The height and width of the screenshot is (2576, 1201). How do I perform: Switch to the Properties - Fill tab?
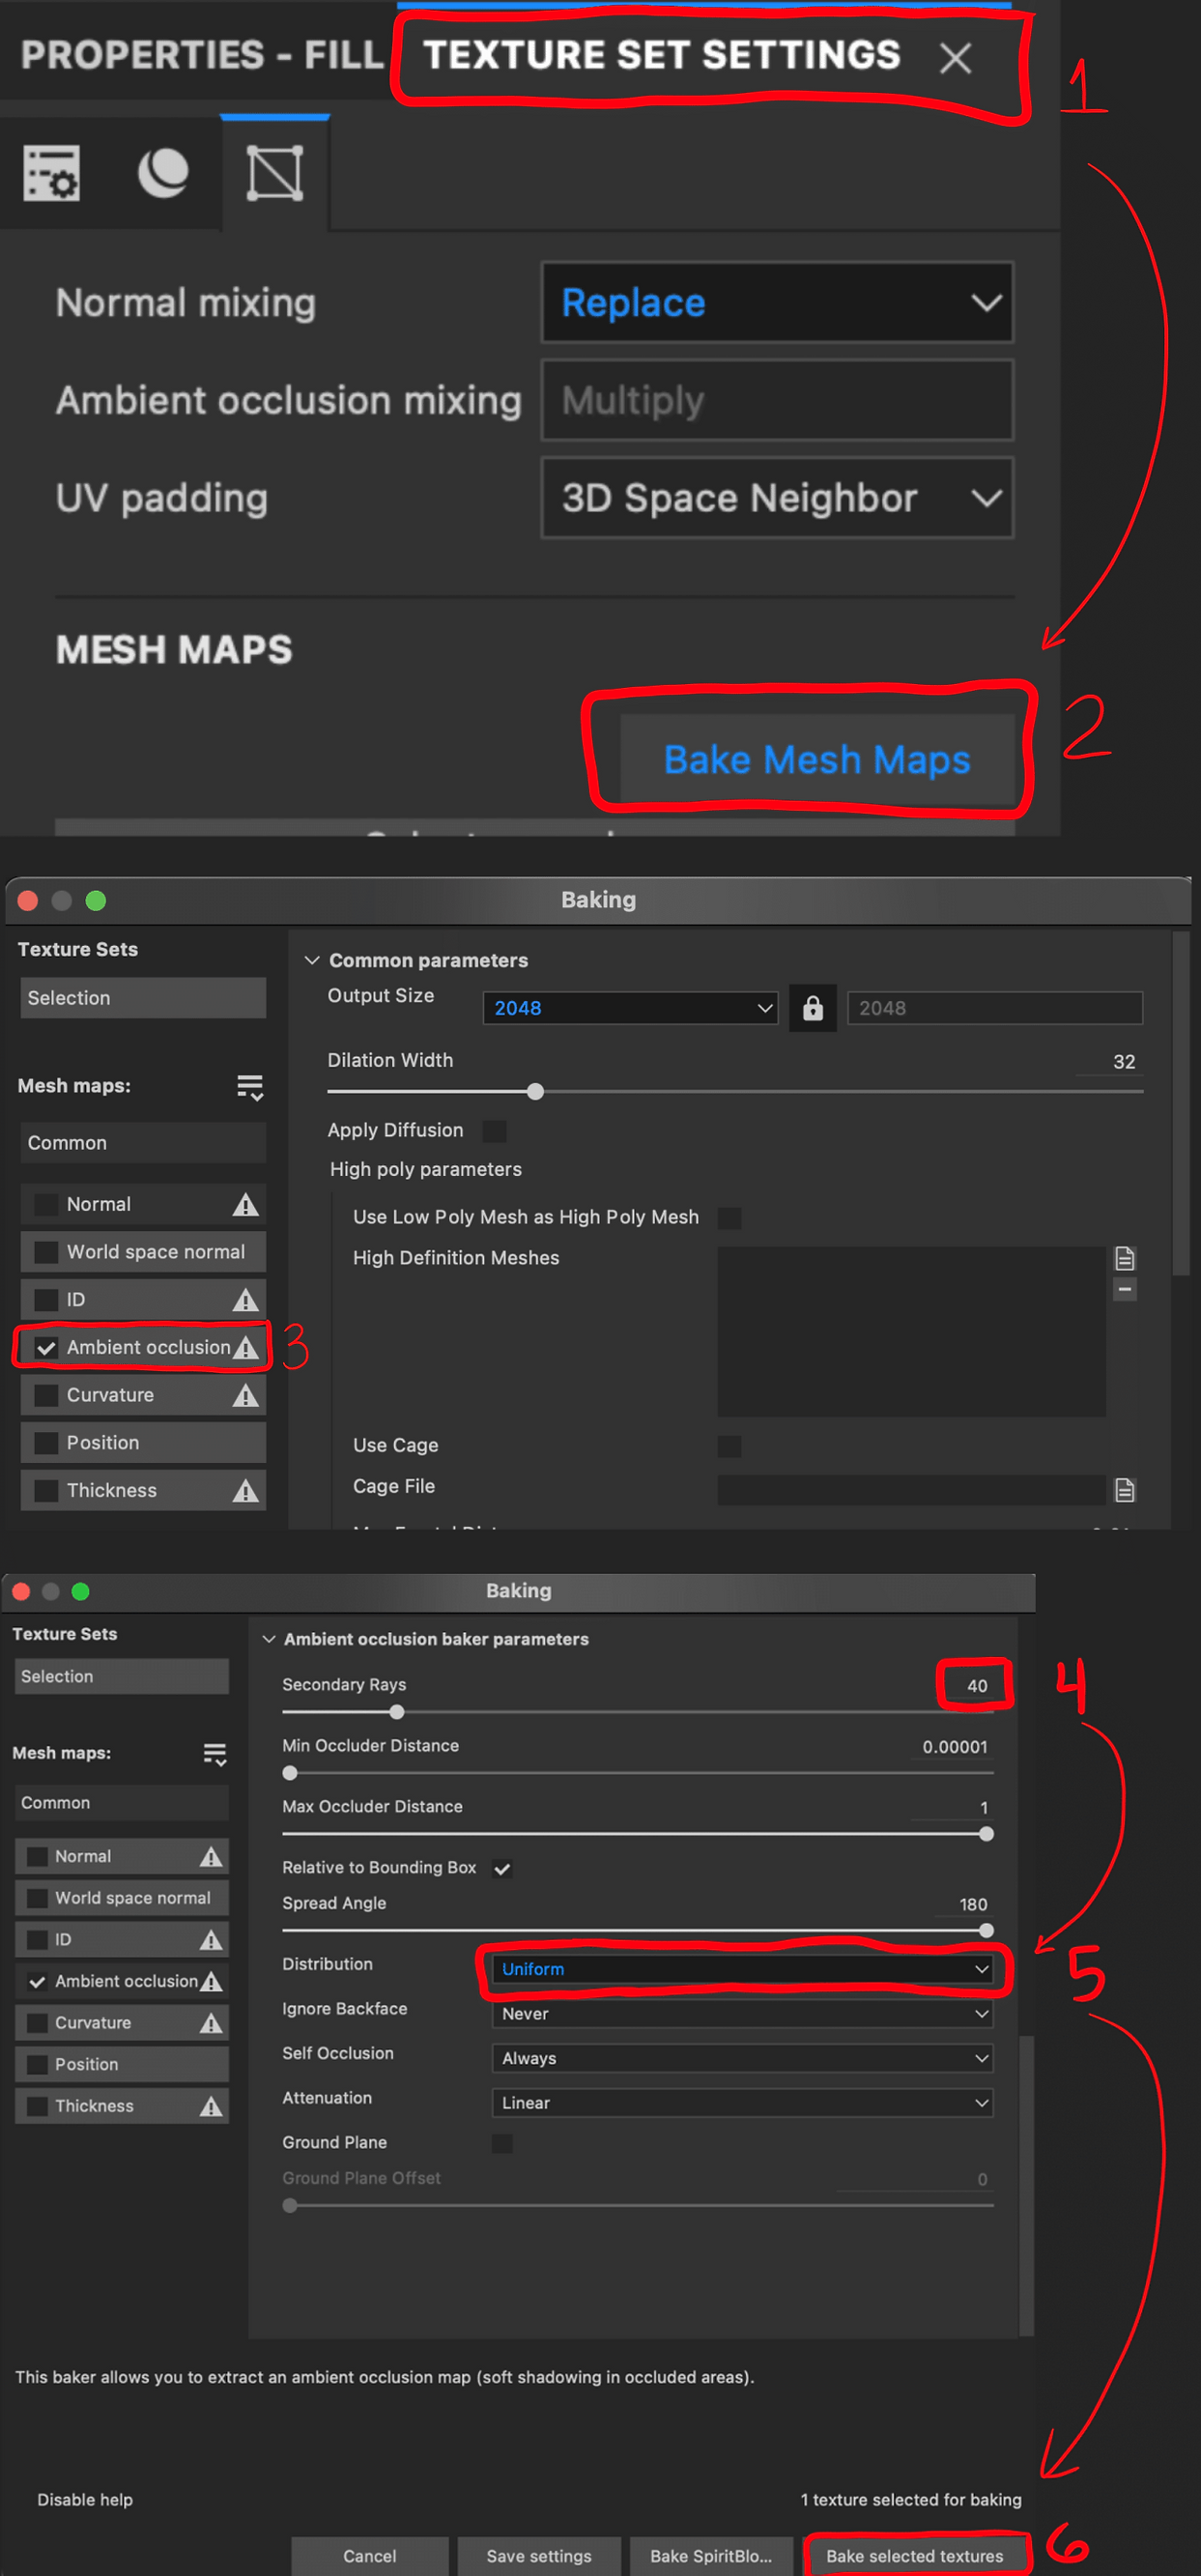[x=202, y=55]
